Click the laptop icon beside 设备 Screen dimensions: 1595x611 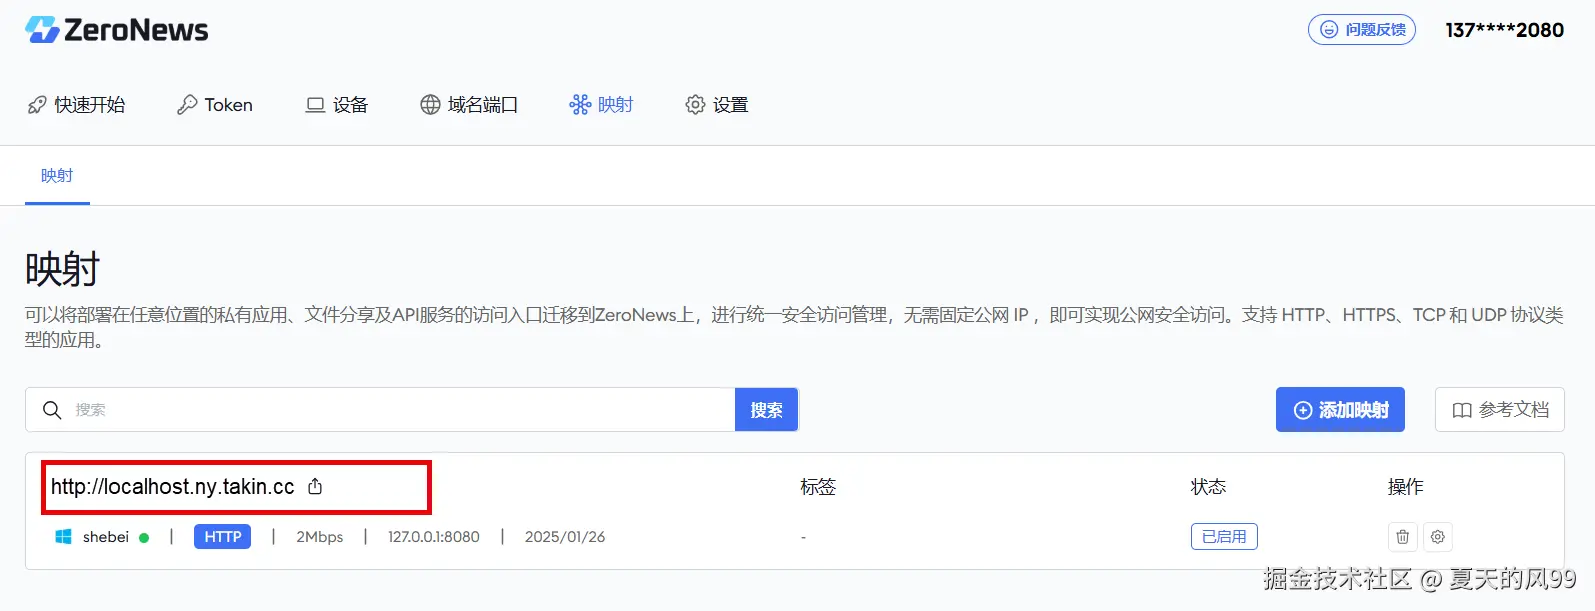click(315, 105)
